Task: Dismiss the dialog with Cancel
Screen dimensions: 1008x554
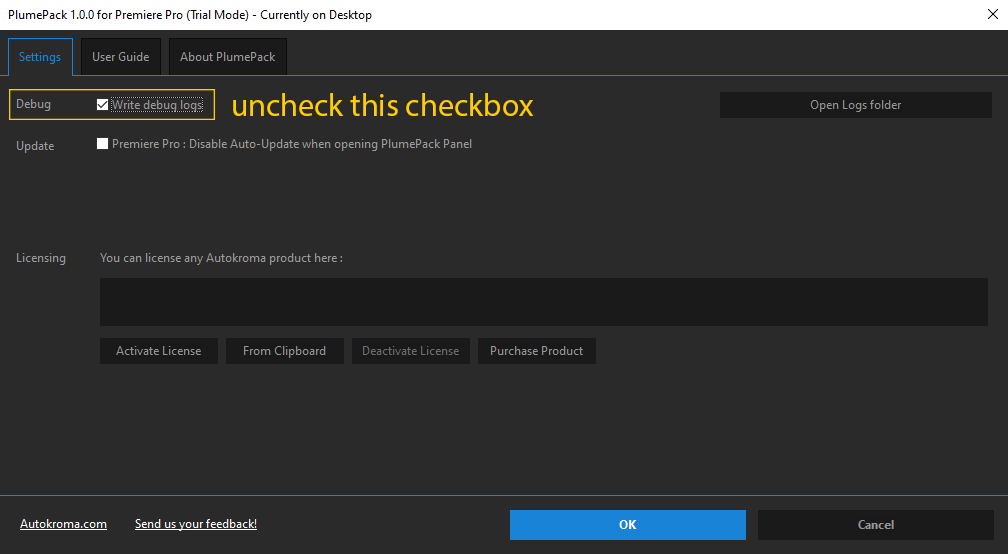Action: 875,525
